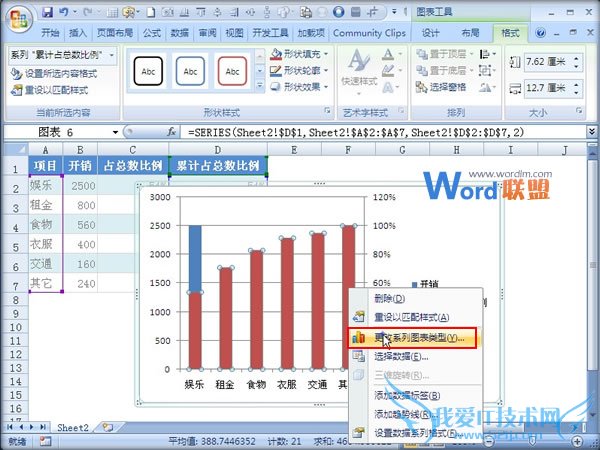This screenshot has width=600, height=450.
Task: Choose 添加趋势线(R) from context menu
Action: [415, 414]
